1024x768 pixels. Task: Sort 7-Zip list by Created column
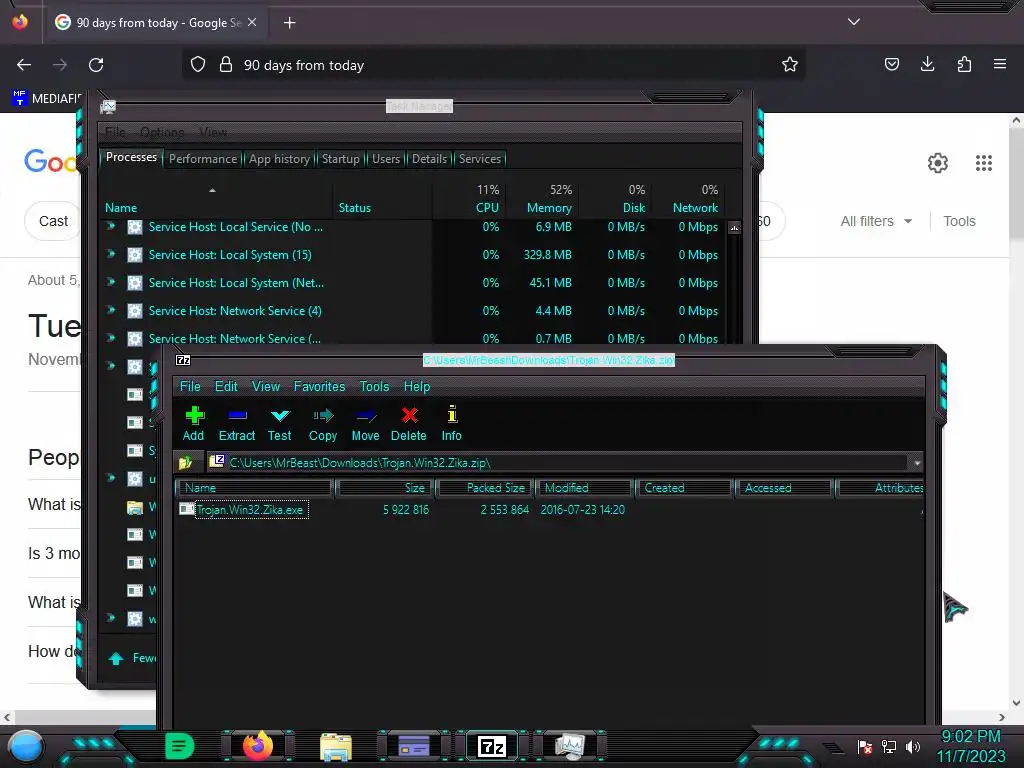[x=684, y=488]
